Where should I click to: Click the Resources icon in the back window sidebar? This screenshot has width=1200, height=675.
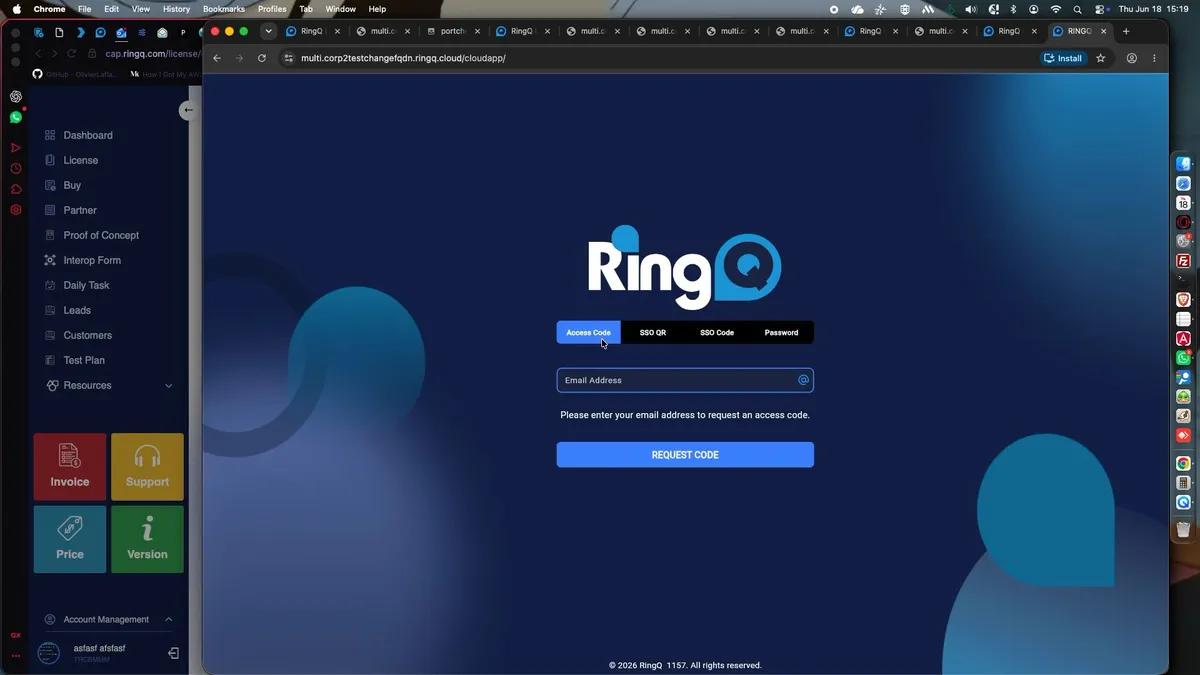point(52,385)
